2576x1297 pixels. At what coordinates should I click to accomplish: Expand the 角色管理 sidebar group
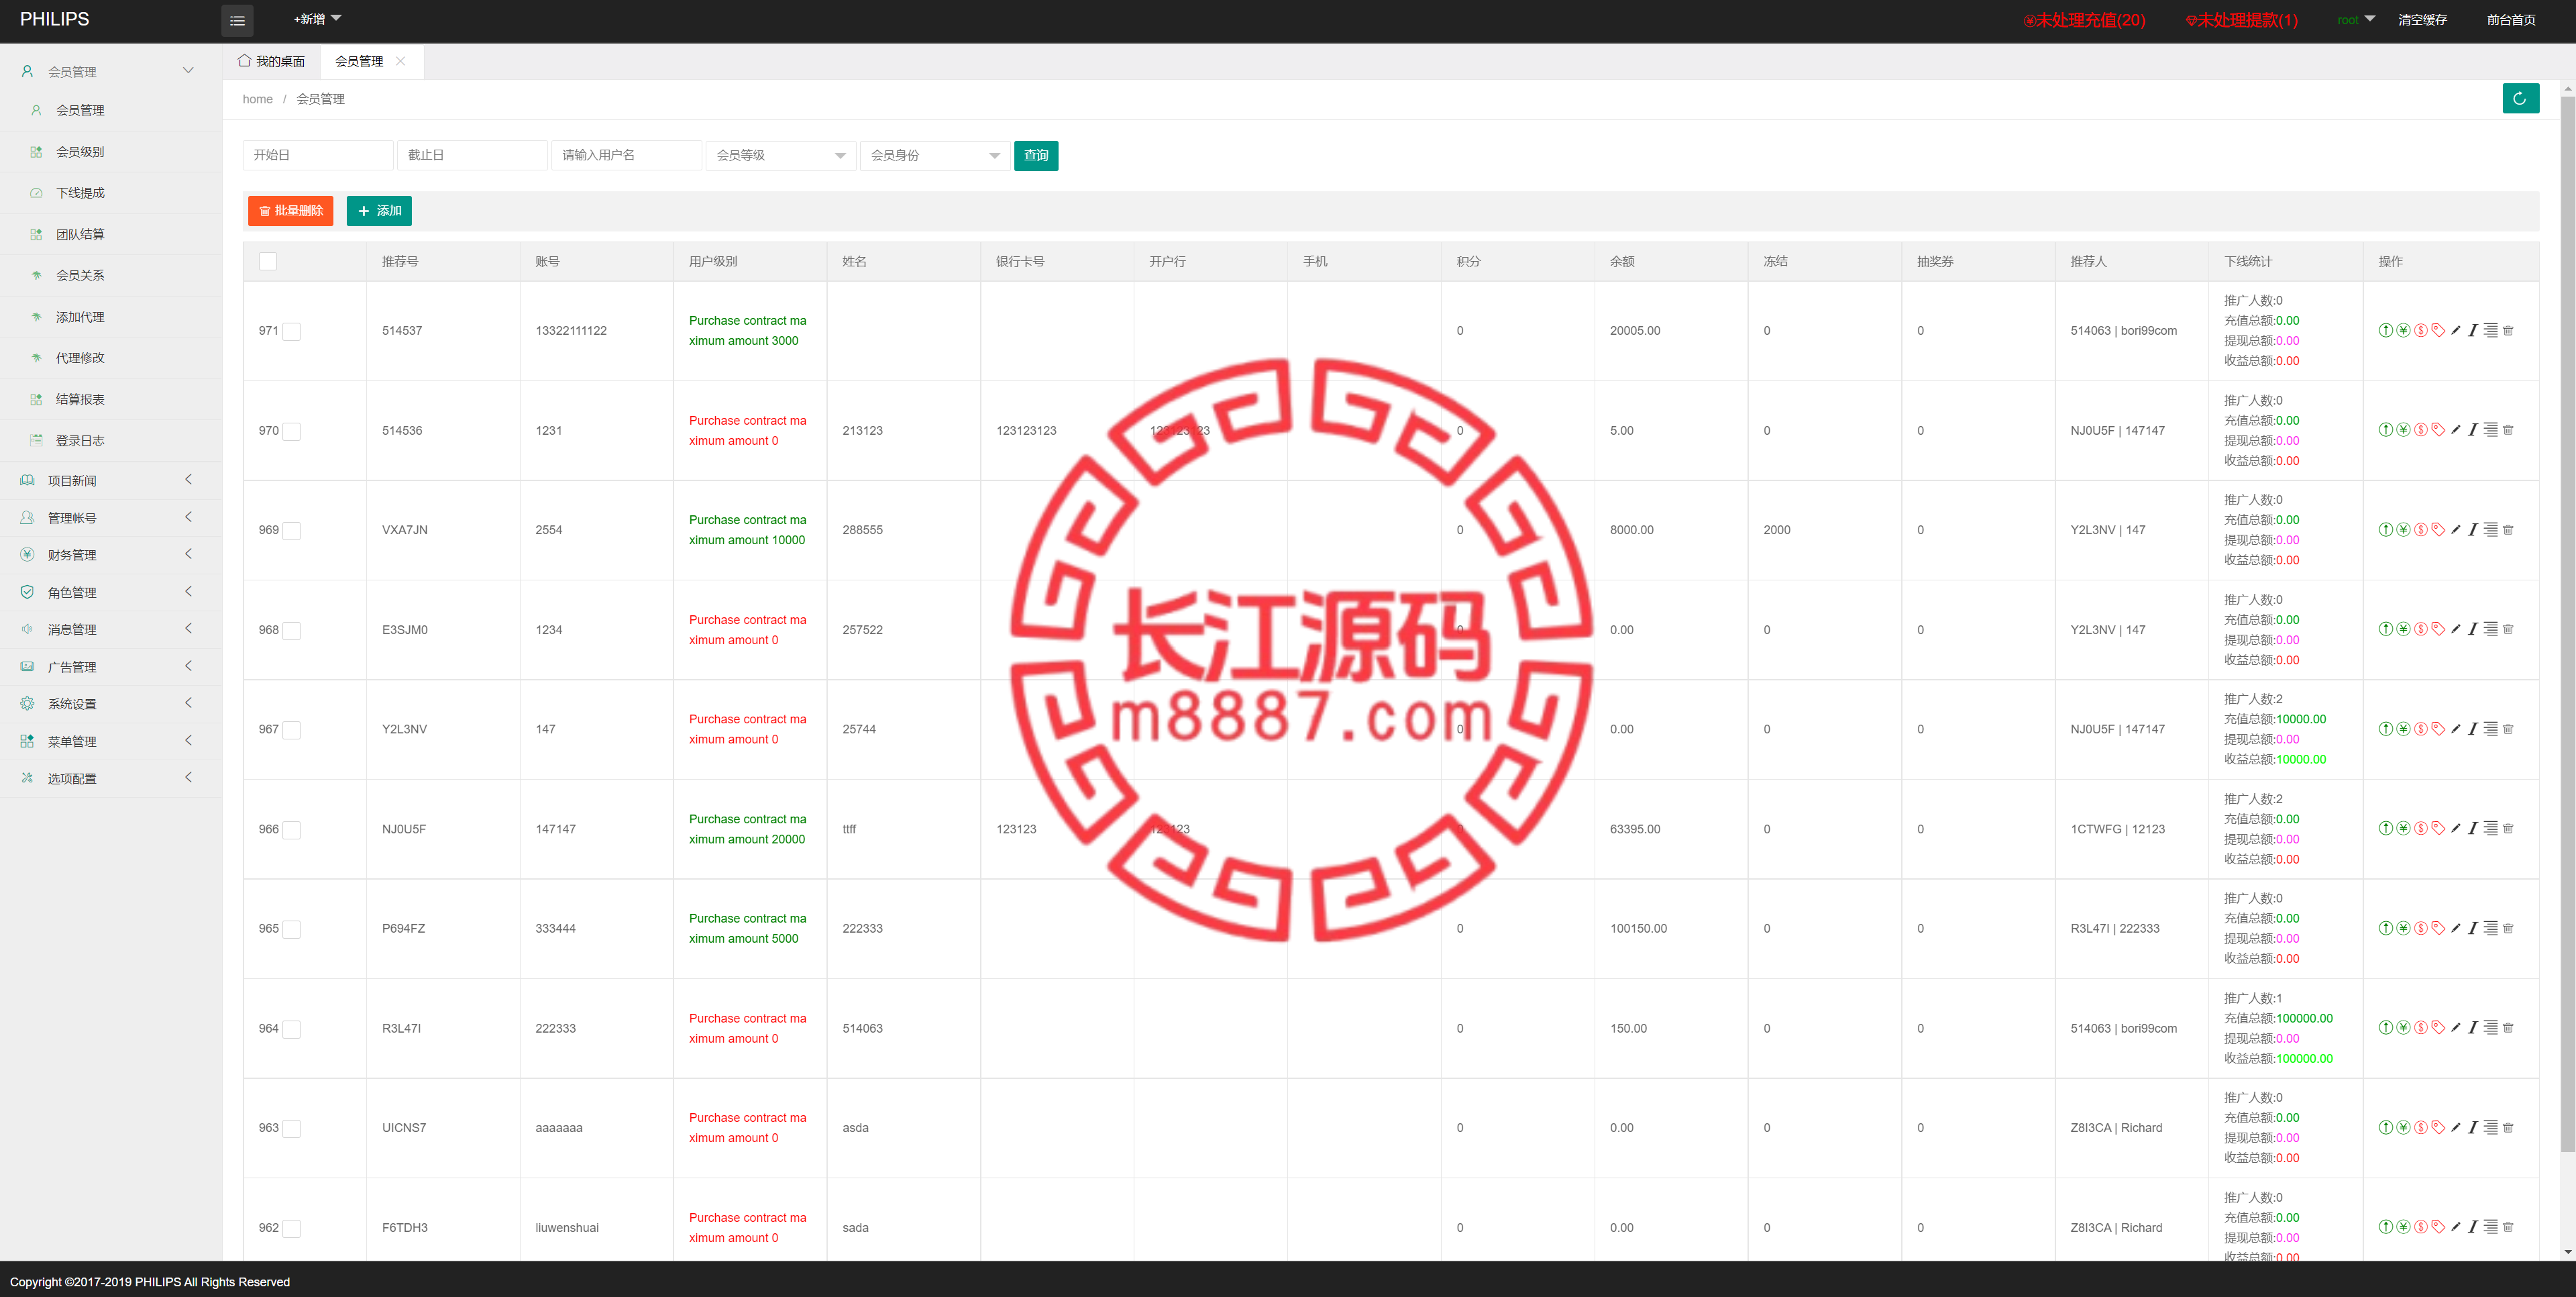[x=111, y=592]
